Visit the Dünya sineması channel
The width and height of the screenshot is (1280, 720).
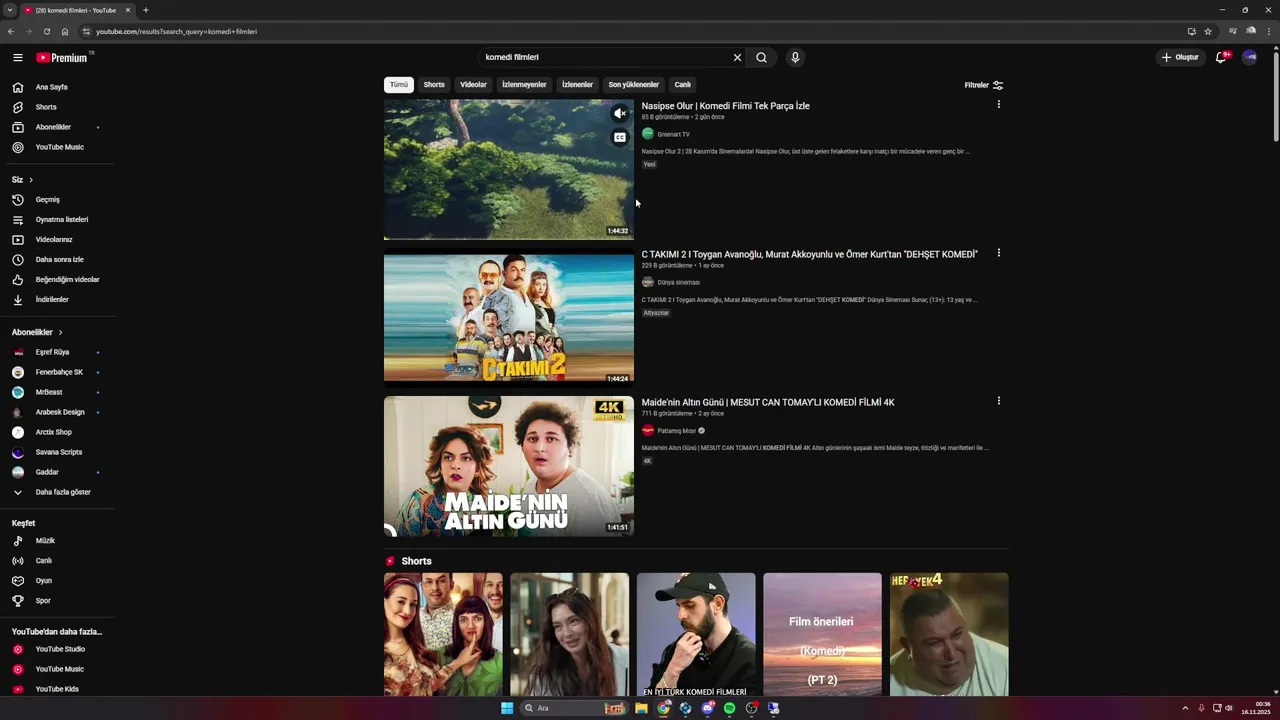click(678, 282)
